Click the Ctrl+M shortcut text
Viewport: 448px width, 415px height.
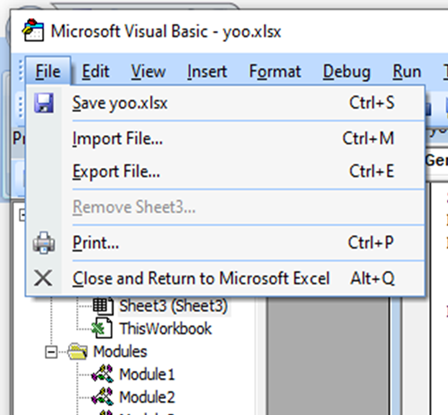tap(368, 138)
